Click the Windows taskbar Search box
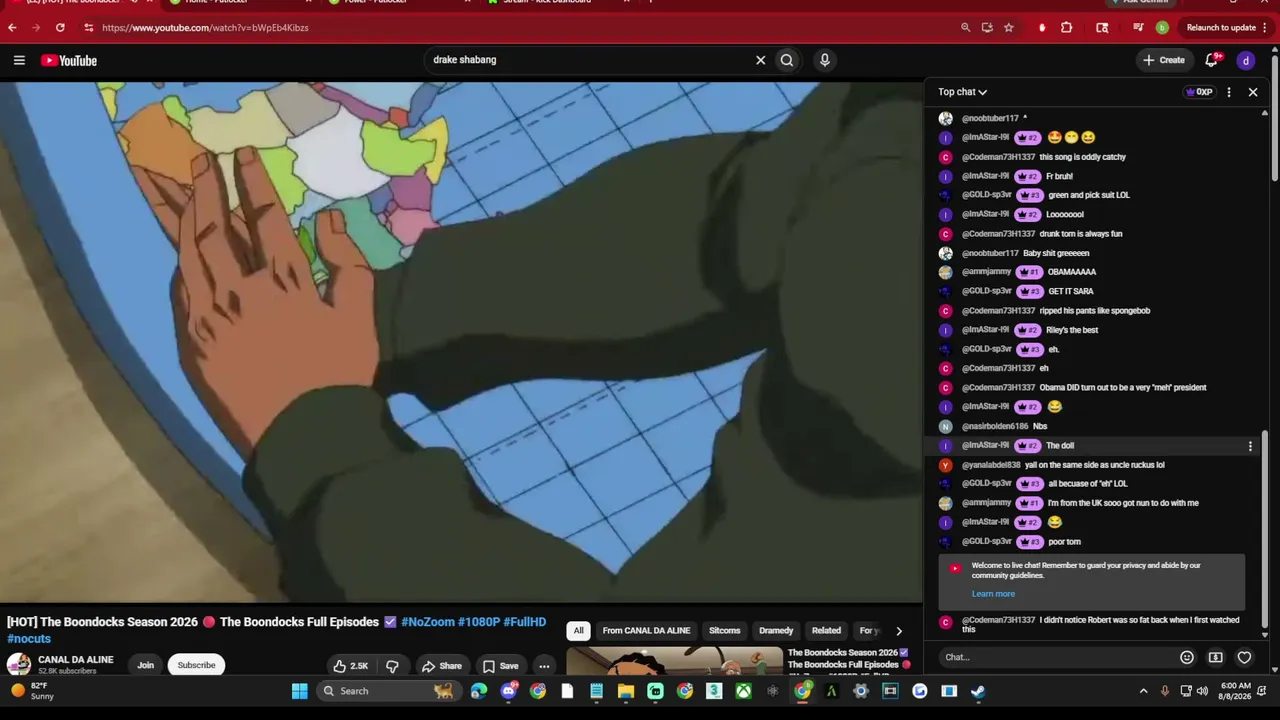The image size is (1280, 720). pos(387,691)
